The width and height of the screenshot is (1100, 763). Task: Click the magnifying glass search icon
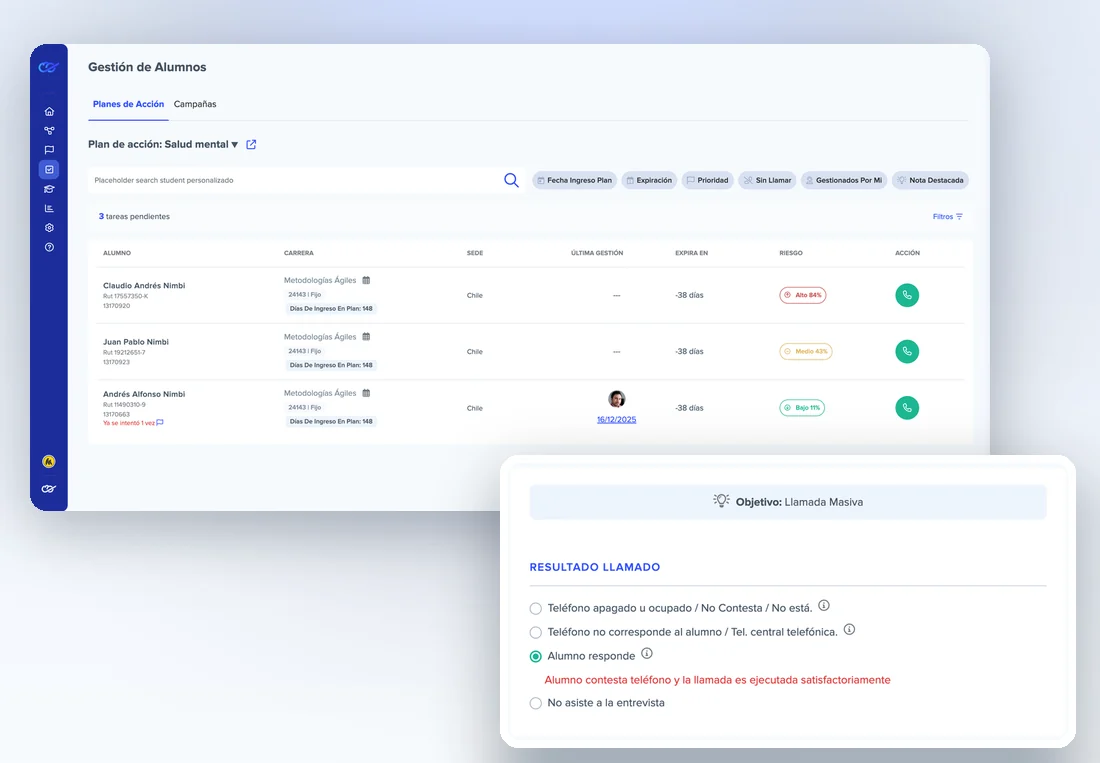coord(511,180)
